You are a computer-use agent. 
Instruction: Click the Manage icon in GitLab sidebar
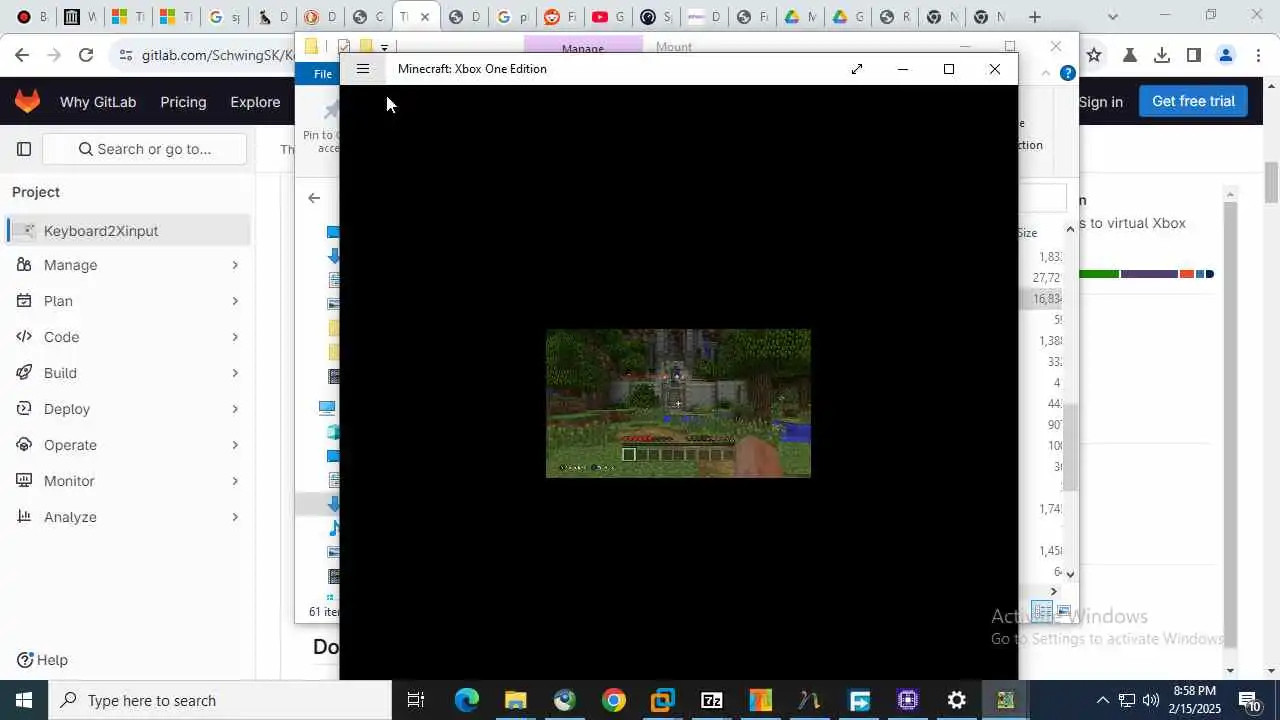coord(24,265)
